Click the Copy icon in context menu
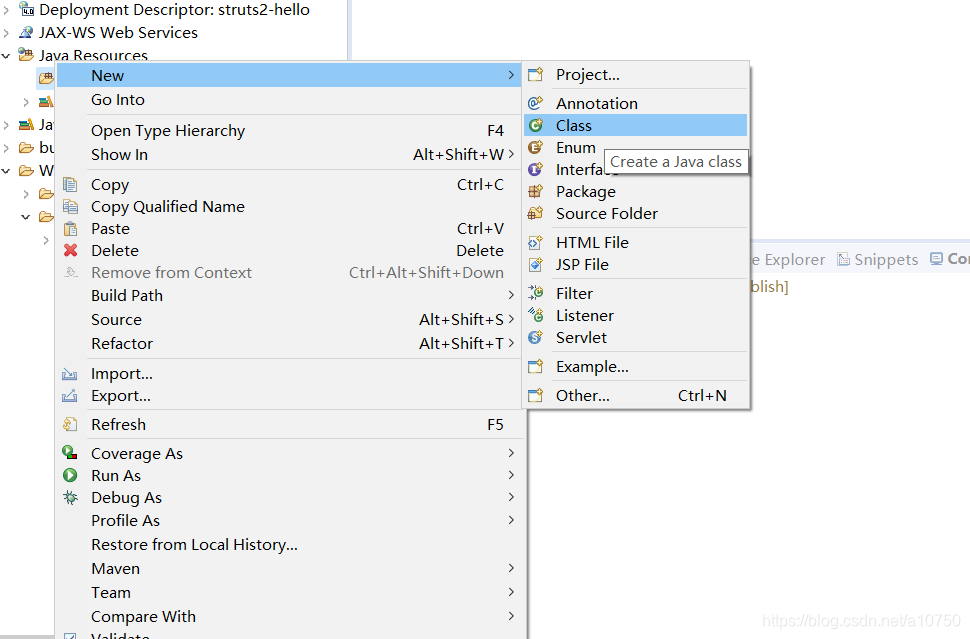Viewport: 970px width, 639px height. [71, 185]
